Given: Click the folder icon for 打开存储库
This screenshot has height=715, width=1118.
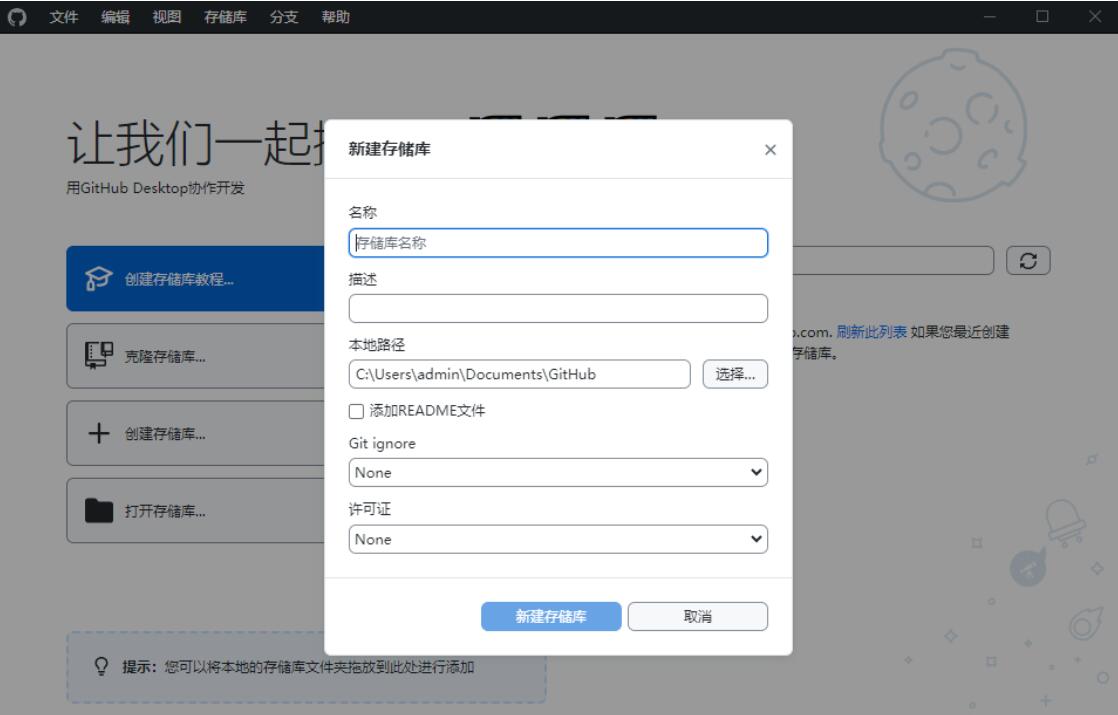Looking at the screenshot, I should [x=99, y=511].
